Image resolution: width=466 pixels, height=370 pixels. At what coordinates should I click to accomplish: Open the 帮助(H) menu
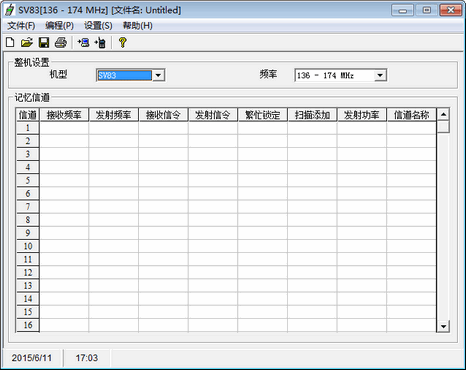(138, 26)
